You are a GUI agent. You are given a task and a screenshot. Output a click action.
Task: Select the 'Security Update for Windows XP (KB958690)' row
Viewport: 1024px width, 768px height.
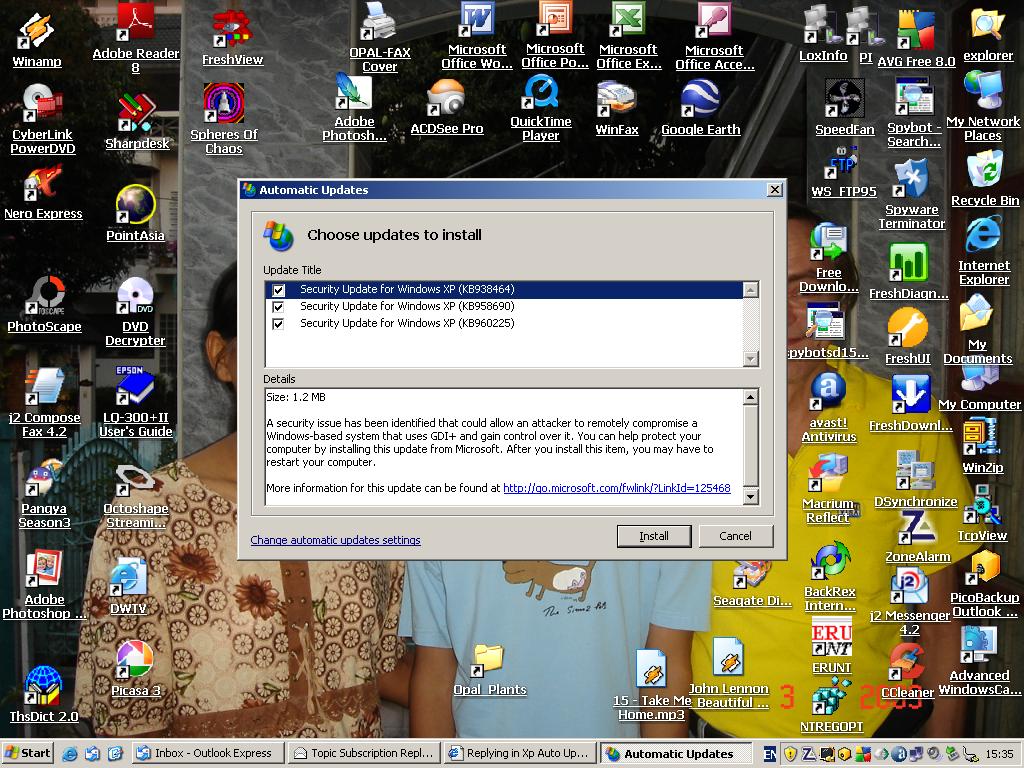tap(504, 306)
